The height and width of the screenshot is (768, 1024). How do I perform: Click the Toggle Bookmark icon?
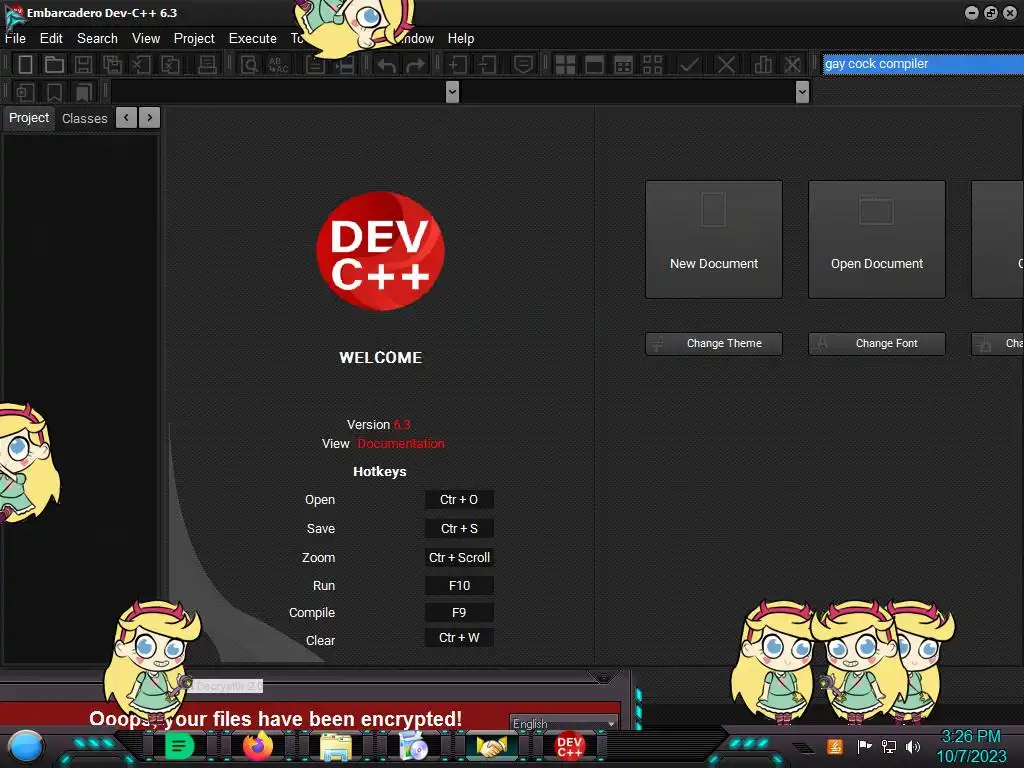coord(54,92)
